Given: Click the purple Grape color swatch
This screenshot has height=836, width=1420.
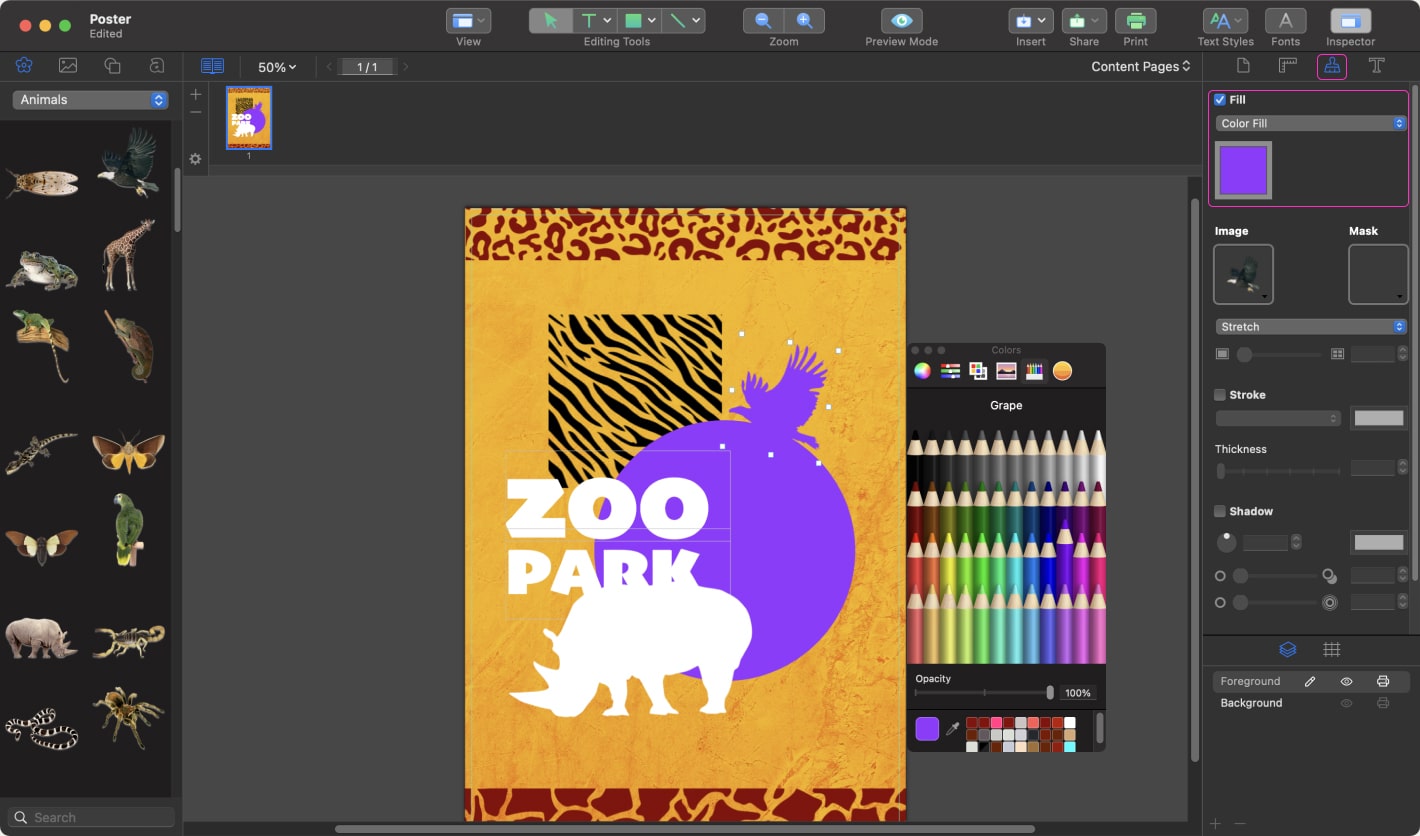Looking at the screenshot, I should point(926,729).
